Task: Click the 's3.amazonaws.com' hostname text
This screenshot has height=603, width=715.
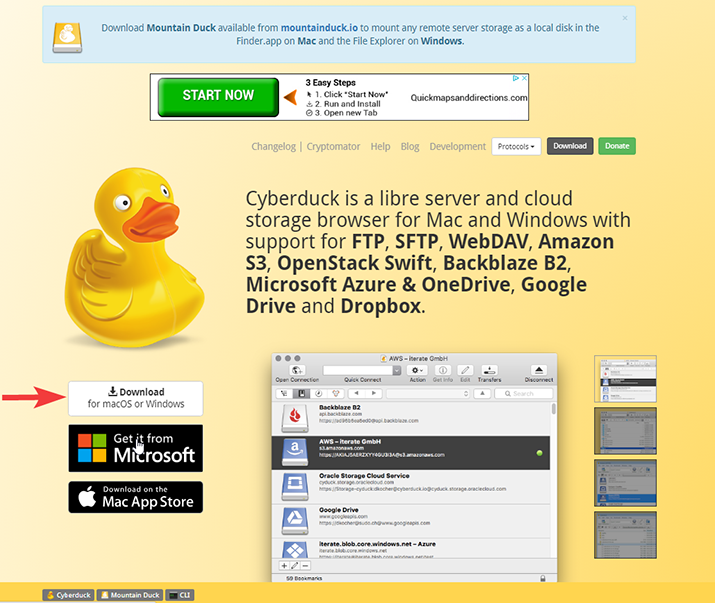Action: click(342, 448)
